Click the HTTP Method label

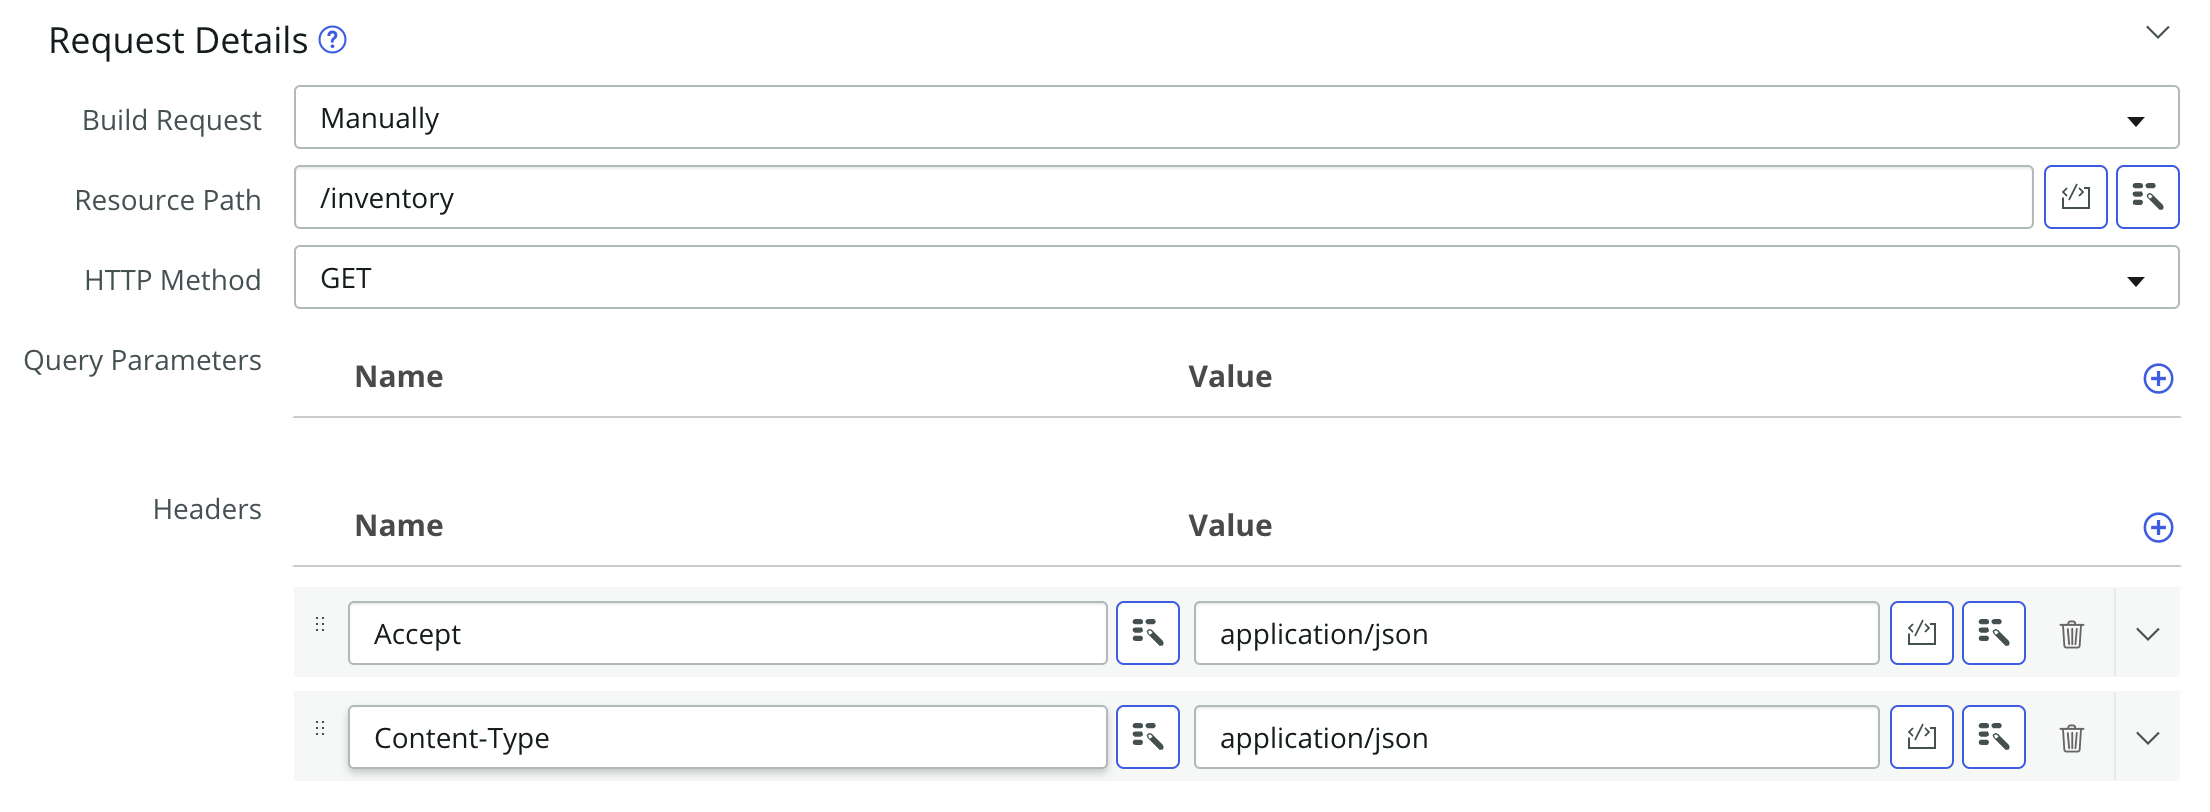[x=172, y=280]
